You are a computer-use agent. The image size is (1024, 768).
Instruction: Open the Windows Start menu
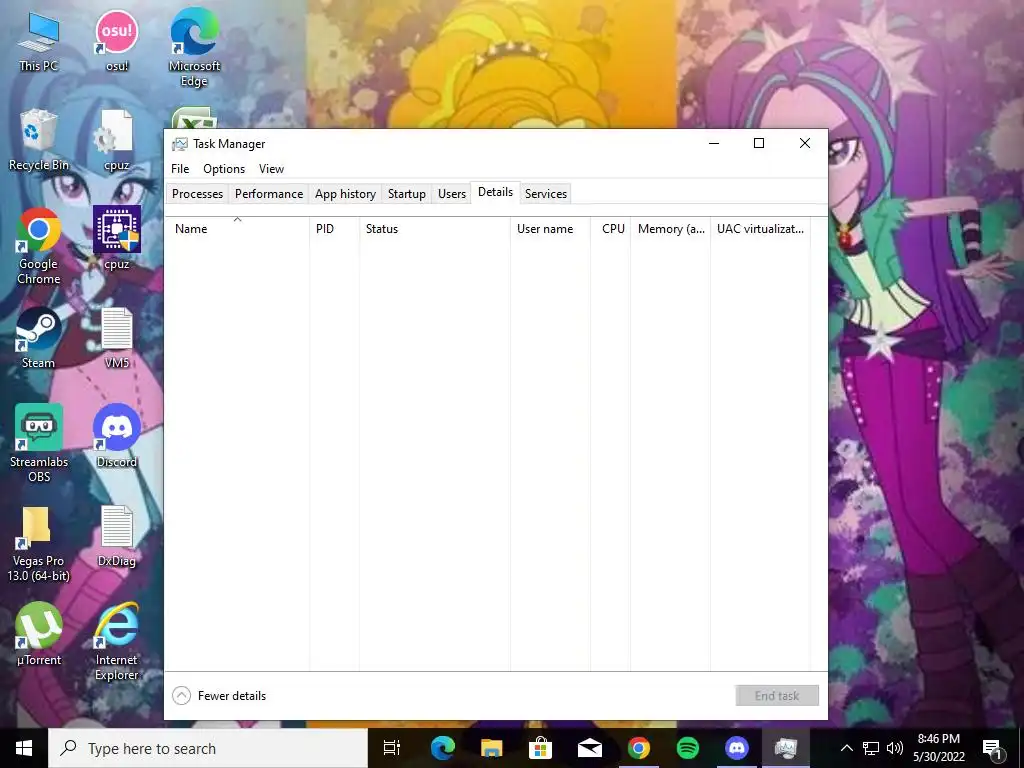click(24, 748)
